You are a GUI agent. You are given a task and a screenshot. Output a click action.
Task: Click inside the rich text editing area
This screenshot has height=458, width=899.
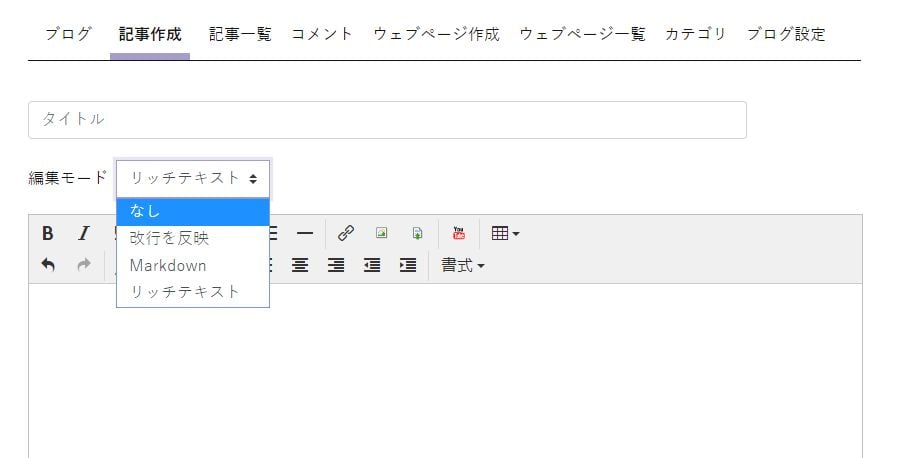click(445, 370)
